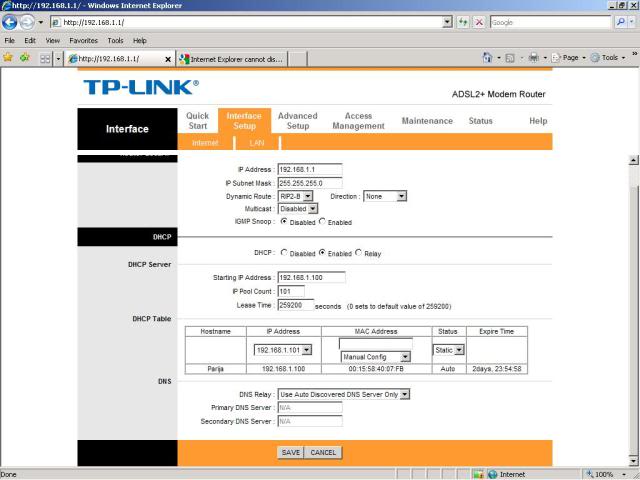Screen dimensions: 640x480
Task: Click the Print icon in toolbar
Action: [x=533, y=58]
